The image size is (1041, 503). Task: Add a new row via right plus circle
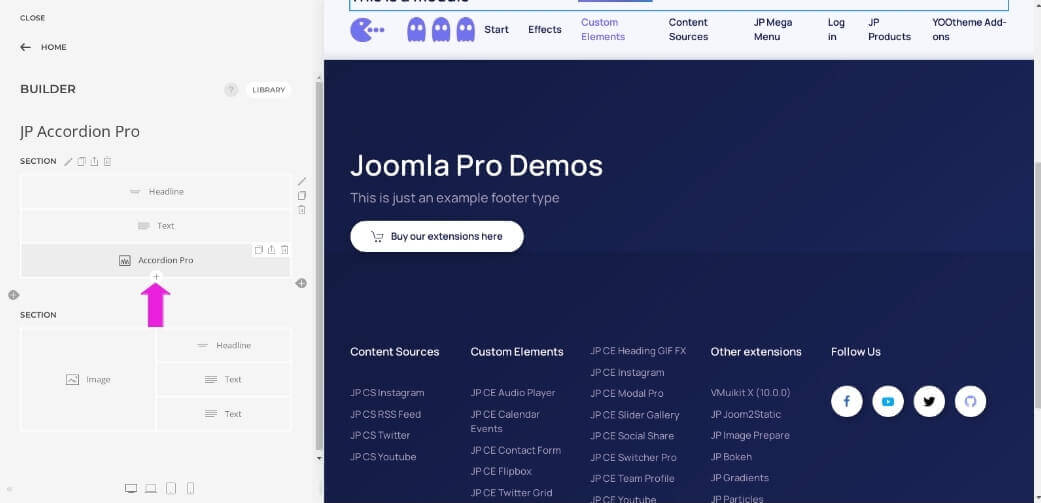coord(301,283)
